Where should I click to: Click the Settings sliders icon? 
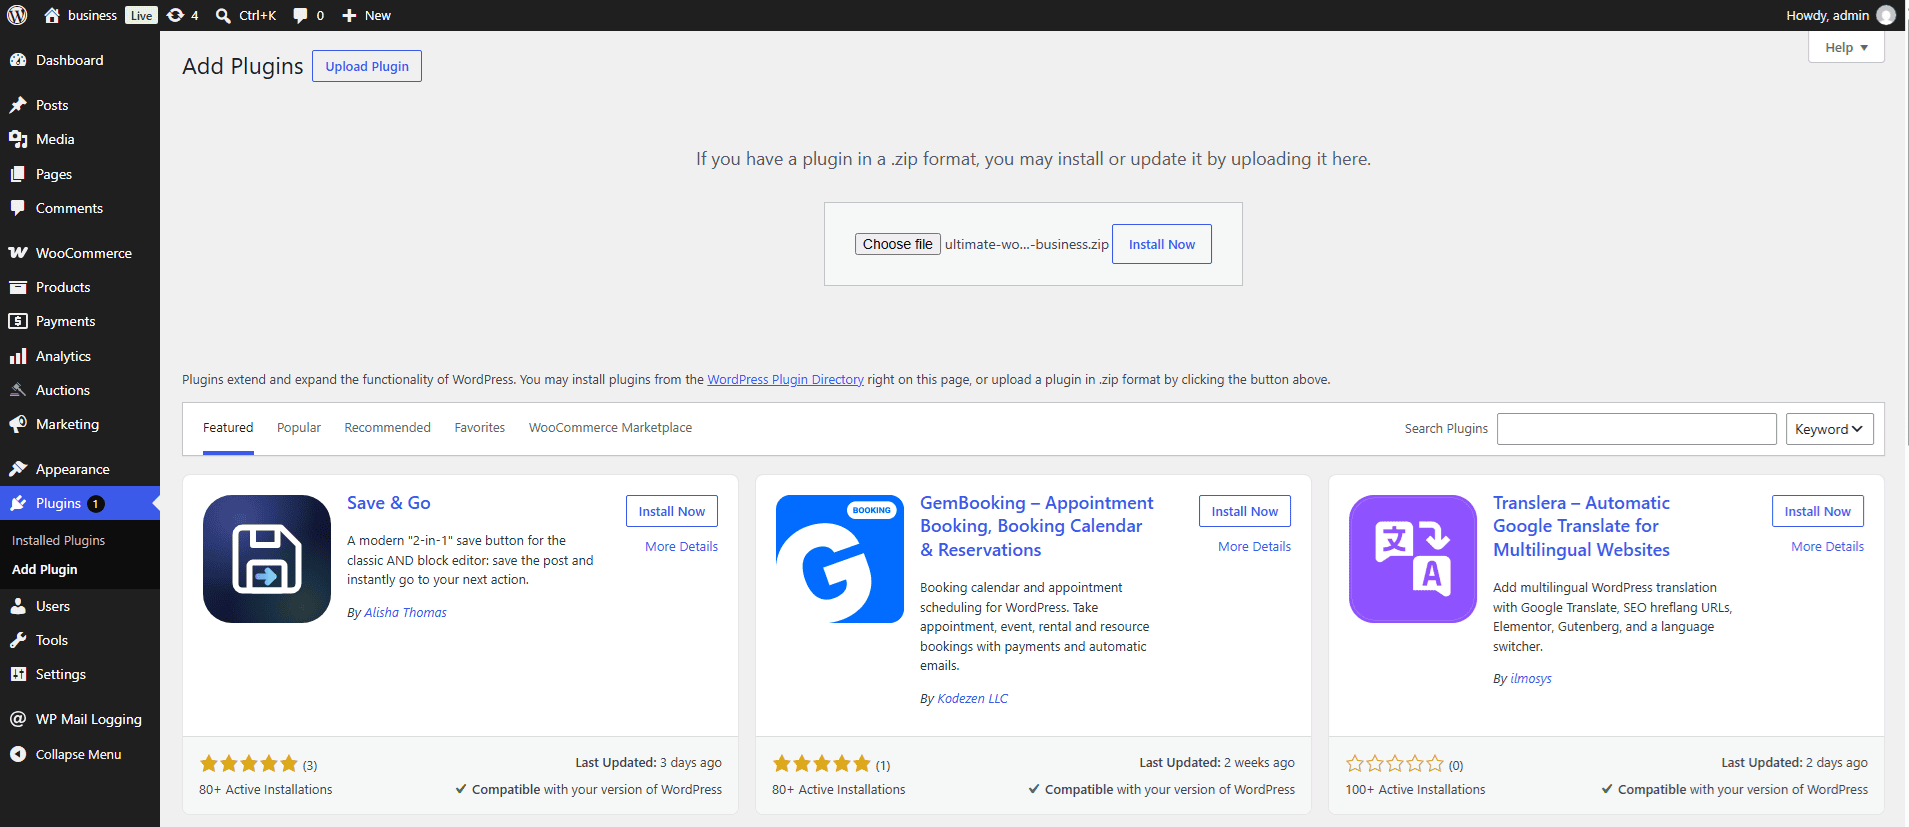(18, 674)
